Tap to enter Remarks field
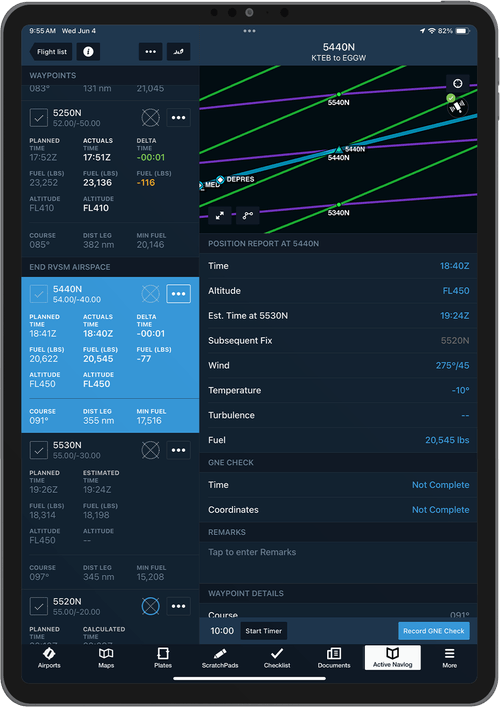500x707 pixels. [339, 562]
